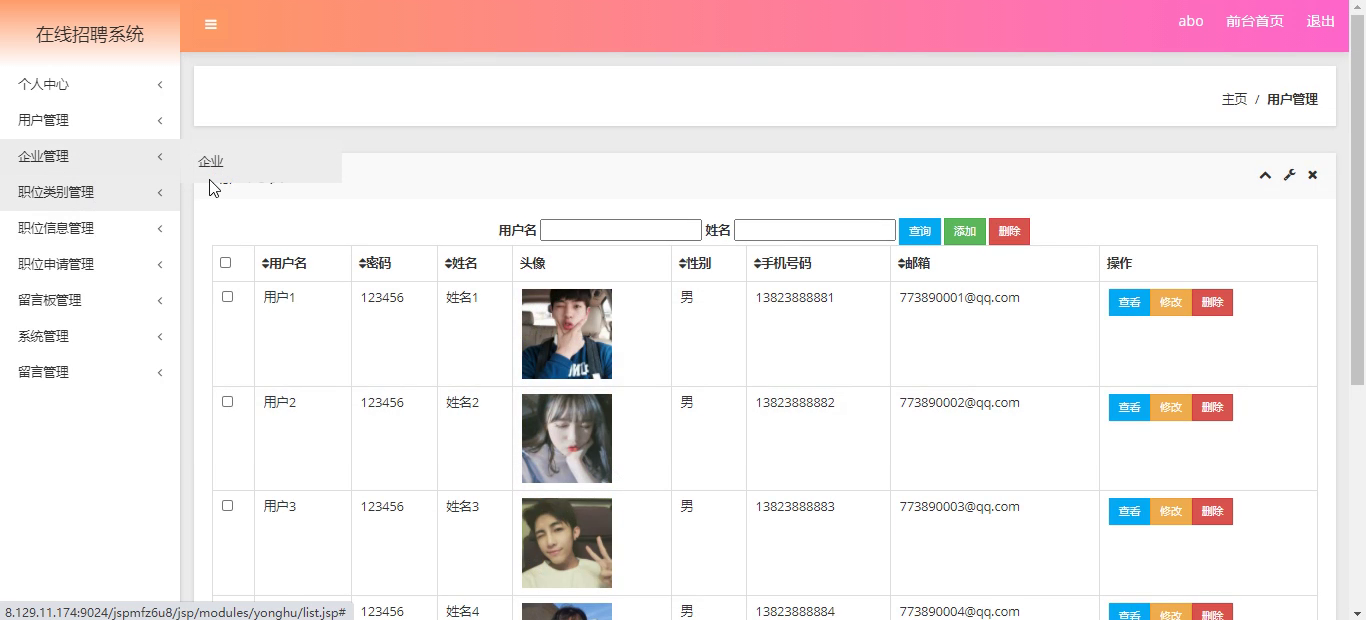Viewport: 1366px width, 620px height.
Task: Open avatar thumbnail of 用户1
Action: 567,334
